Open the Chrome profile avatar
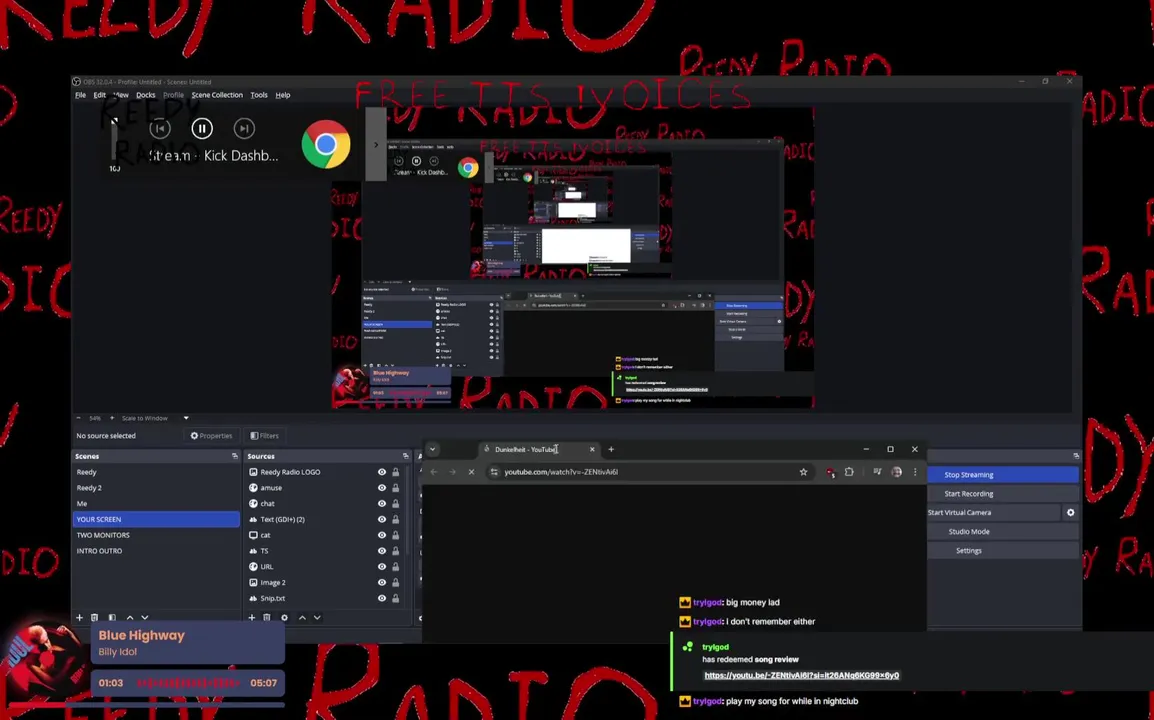This screenshot has height=720, width=1154. (x=896, y=472)
